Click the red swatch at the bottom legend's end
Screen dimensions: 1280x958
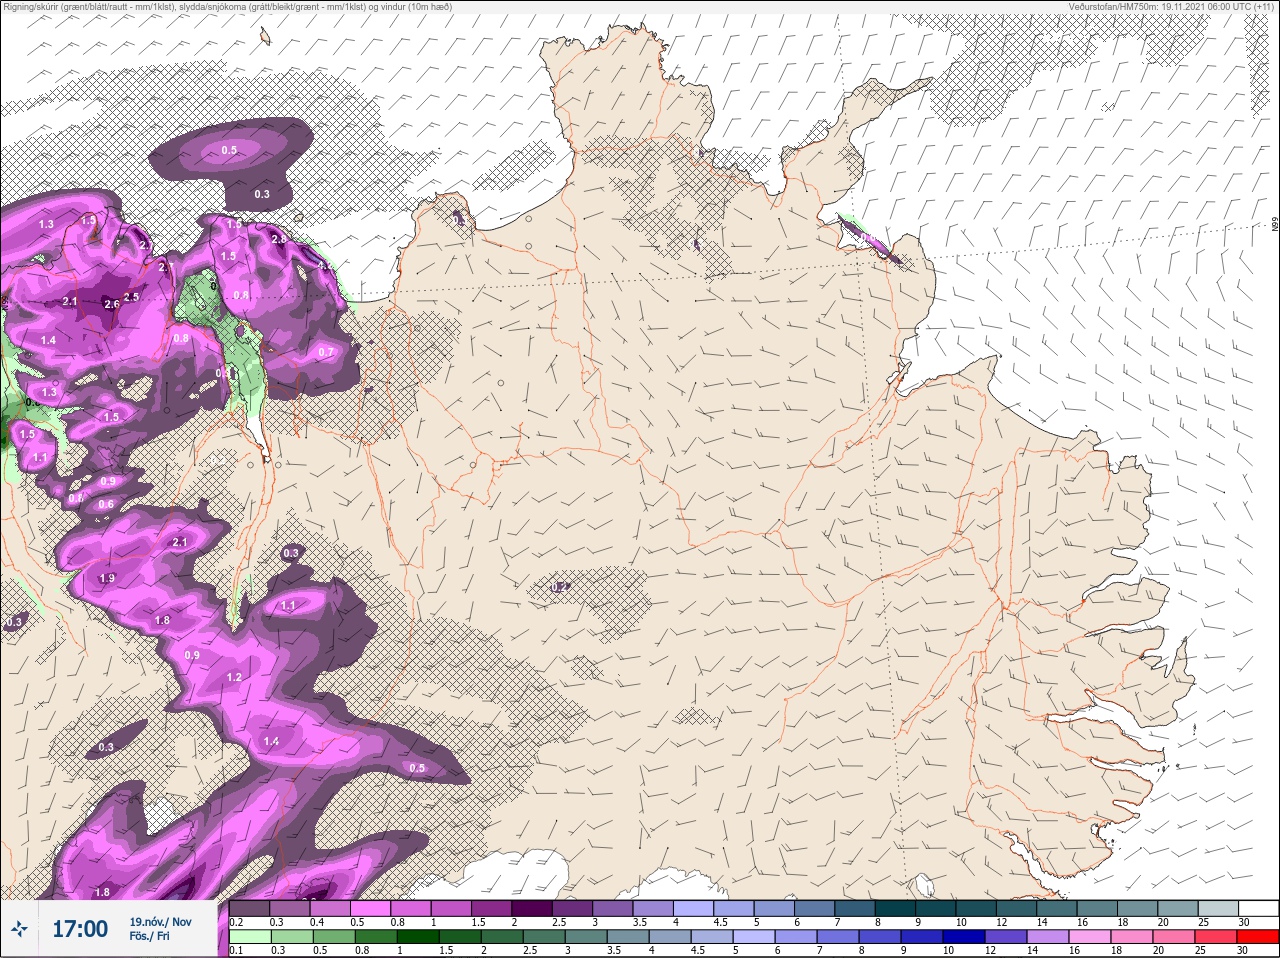click(x=1258, y=937)
